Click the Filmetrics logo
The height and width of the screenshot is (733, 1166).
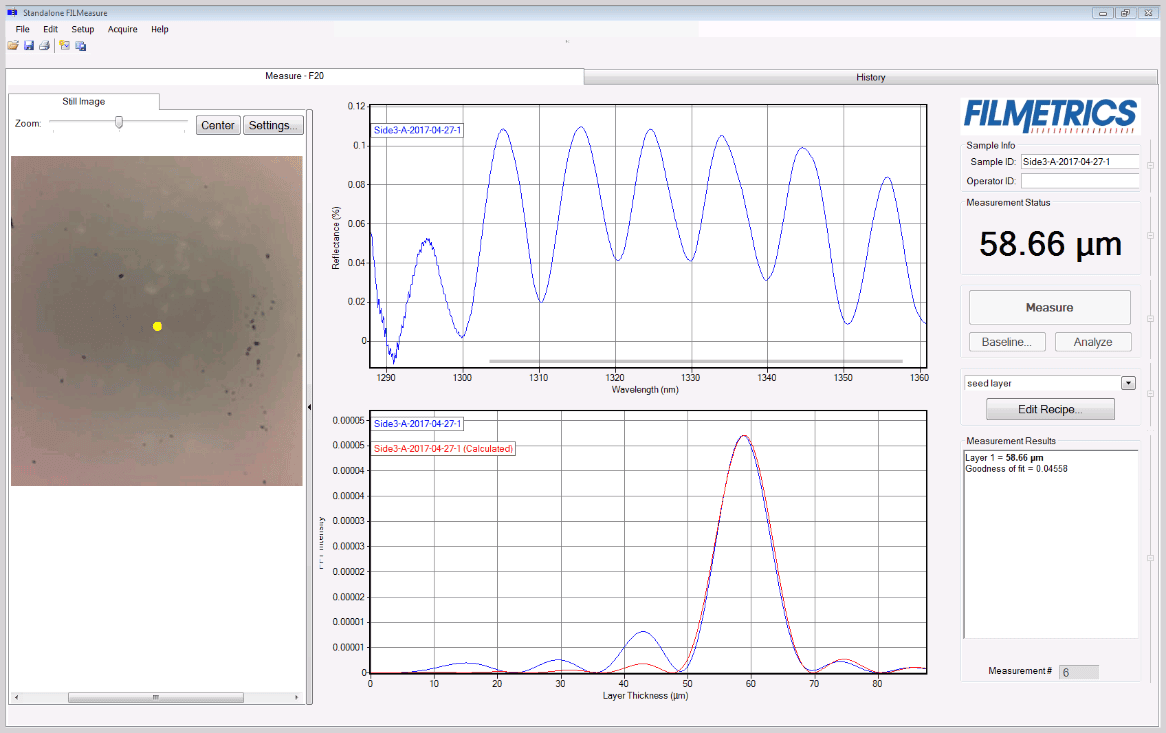tap(1050, 115)
